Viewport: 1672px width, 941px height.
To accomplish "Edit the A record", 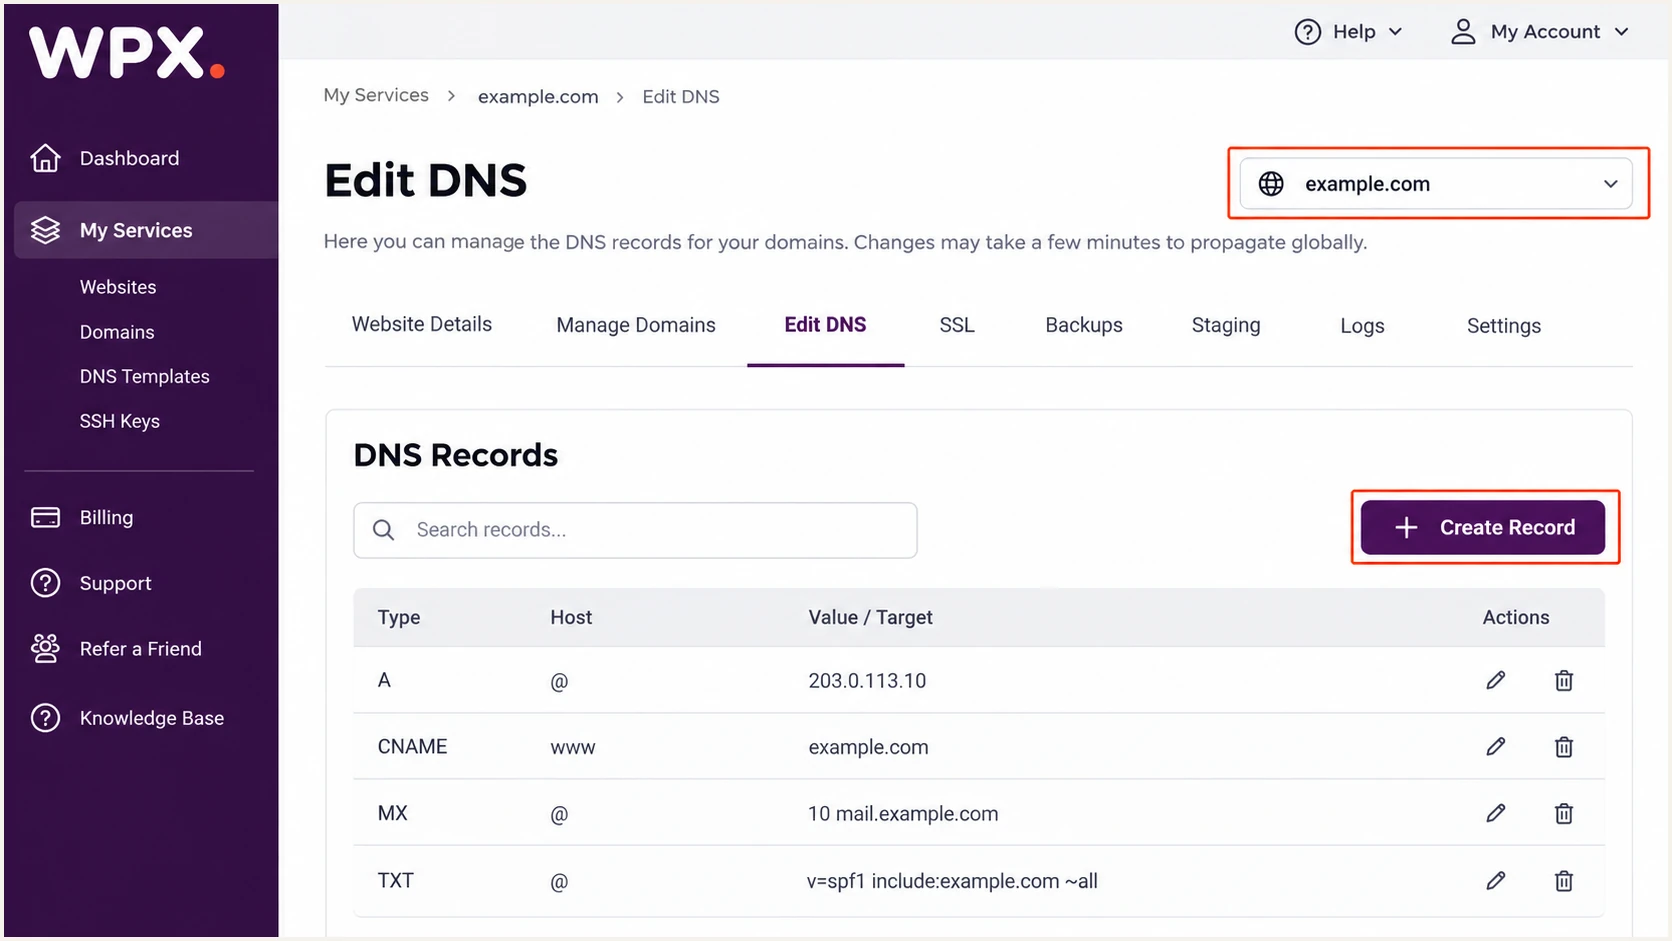I will [x=1496, y=680].
